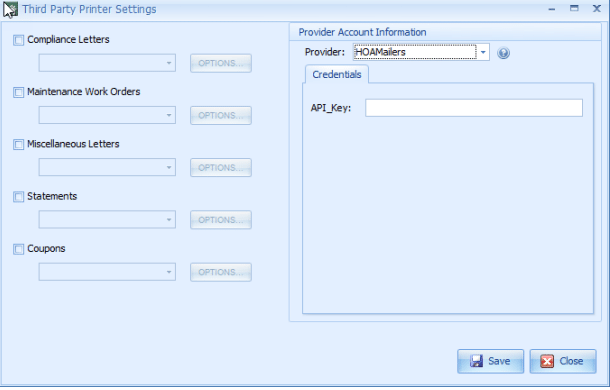Expand the Miscellaneous Letters printer dropdown
The width and height of the screenshot is (610, 390).
107,167
